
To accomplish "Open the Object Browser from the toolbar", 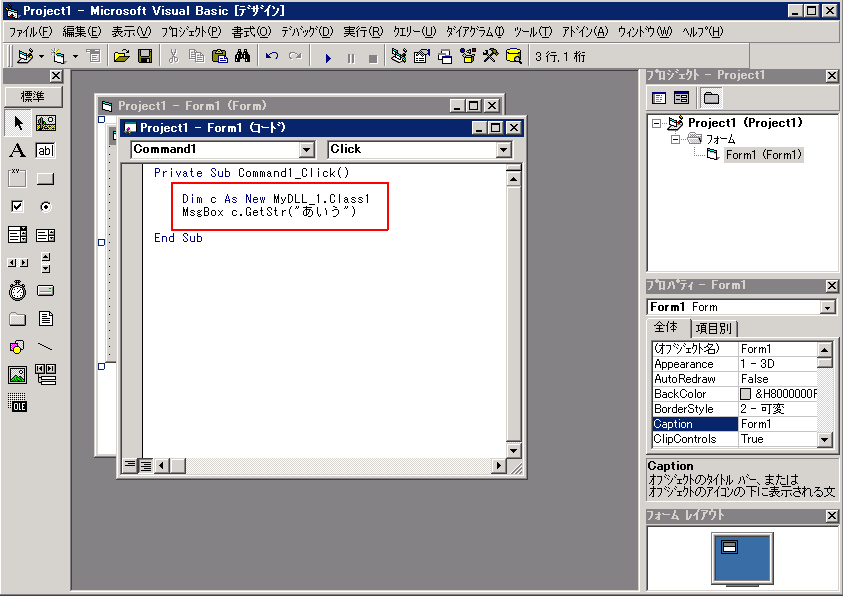I will click(466, 57).
